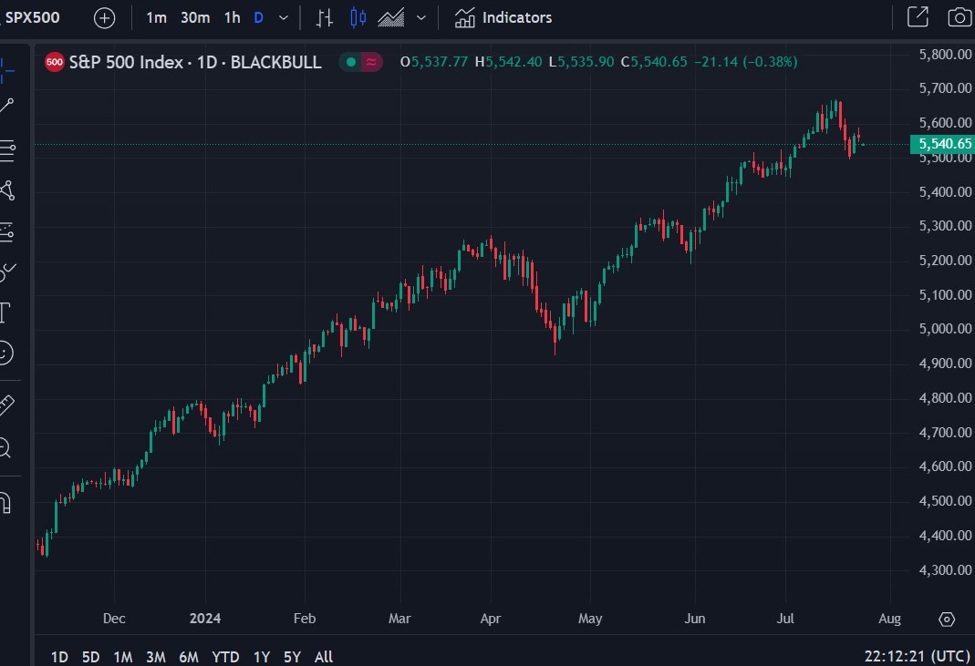Activate the Zoom In tool
Screen dimensions: 975x666
coord(6,448)
